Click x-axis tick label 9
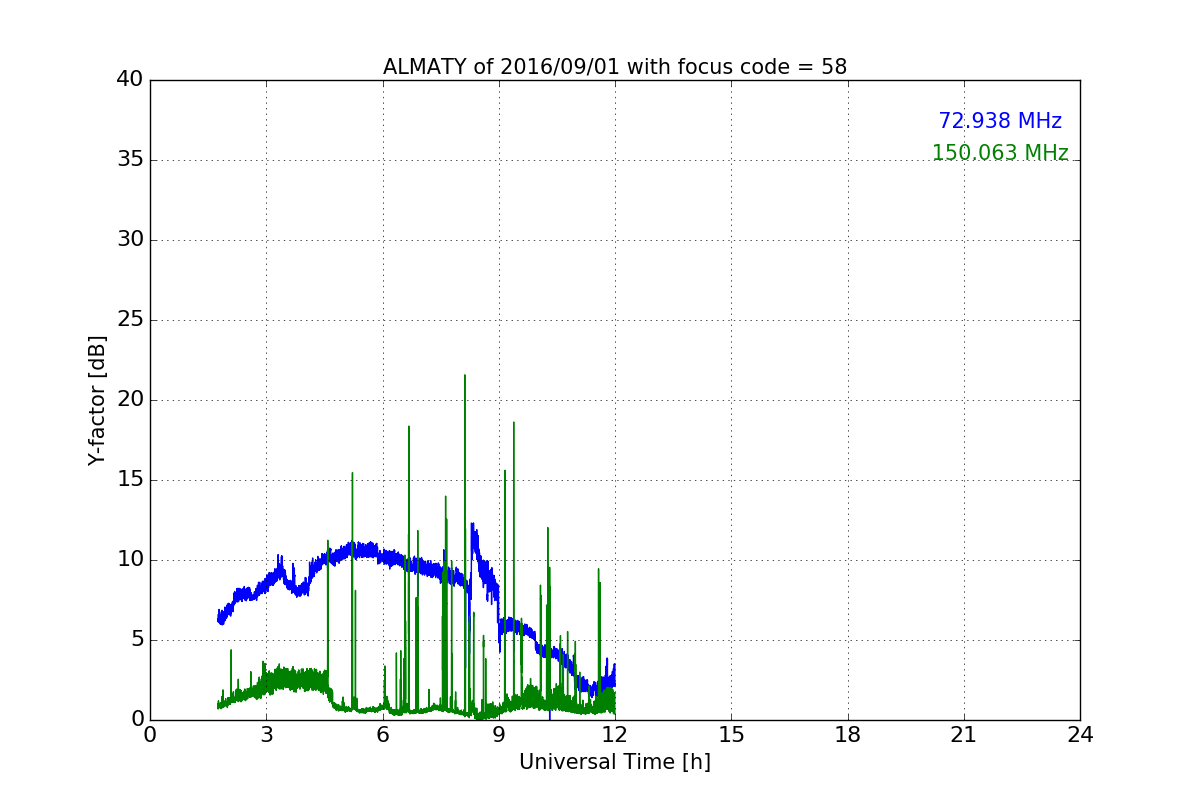Screen dimensions: 1200x800 click(499, 734)
